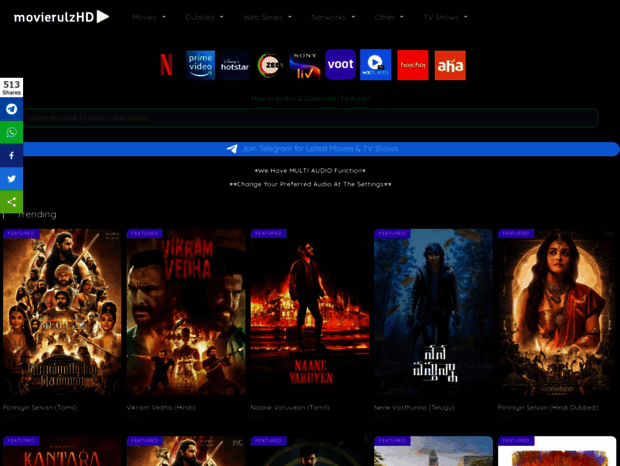This screenshot has width=620, height=466.
Task: Open Ponniyin Selvan (Tamil) poster
Action: (x=62, y=312)
